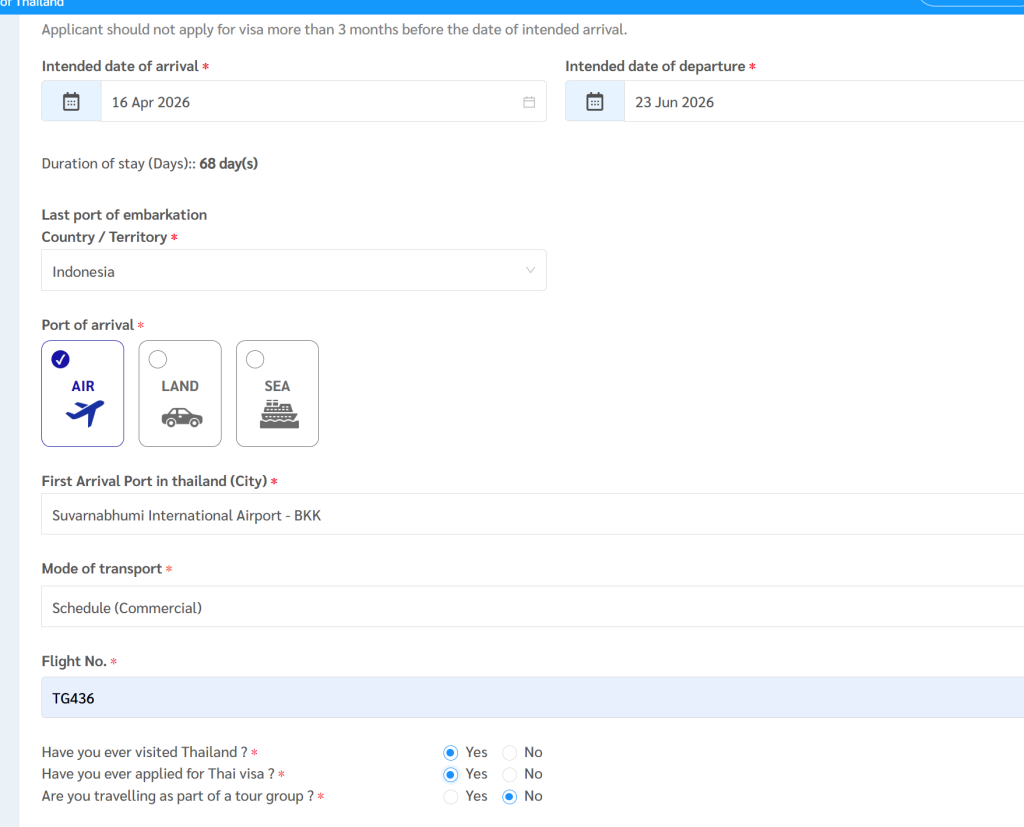Select No for applied for Thai visa
Viewport: 1024px width, 827px height.
click(510, 774)
